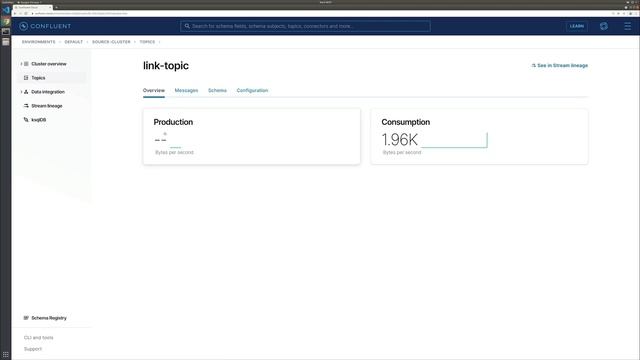Viewport: 640px width, 360px height.
Task: Open the LEARN button
Action: (x=576, y=26)
